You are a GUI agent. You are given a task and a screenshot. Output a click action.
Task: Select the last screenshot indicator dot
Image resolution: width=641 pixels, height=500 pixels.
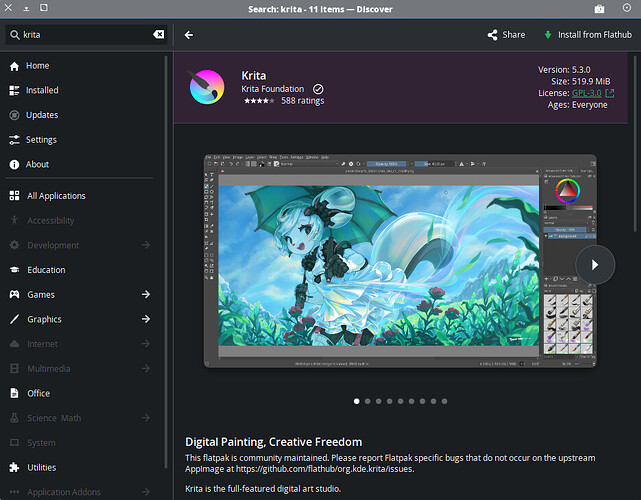[444, 401]
